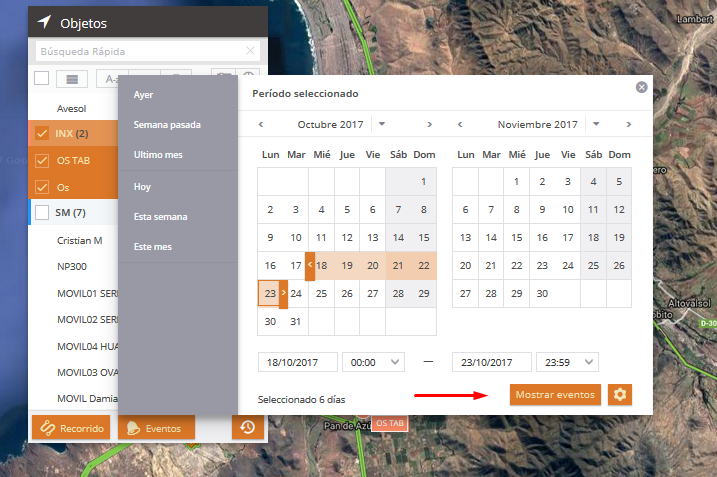The height and width of the screenshot is (477, 717).
Task: Click the end date field 23/10/2017
Action: tap(492, 362)
